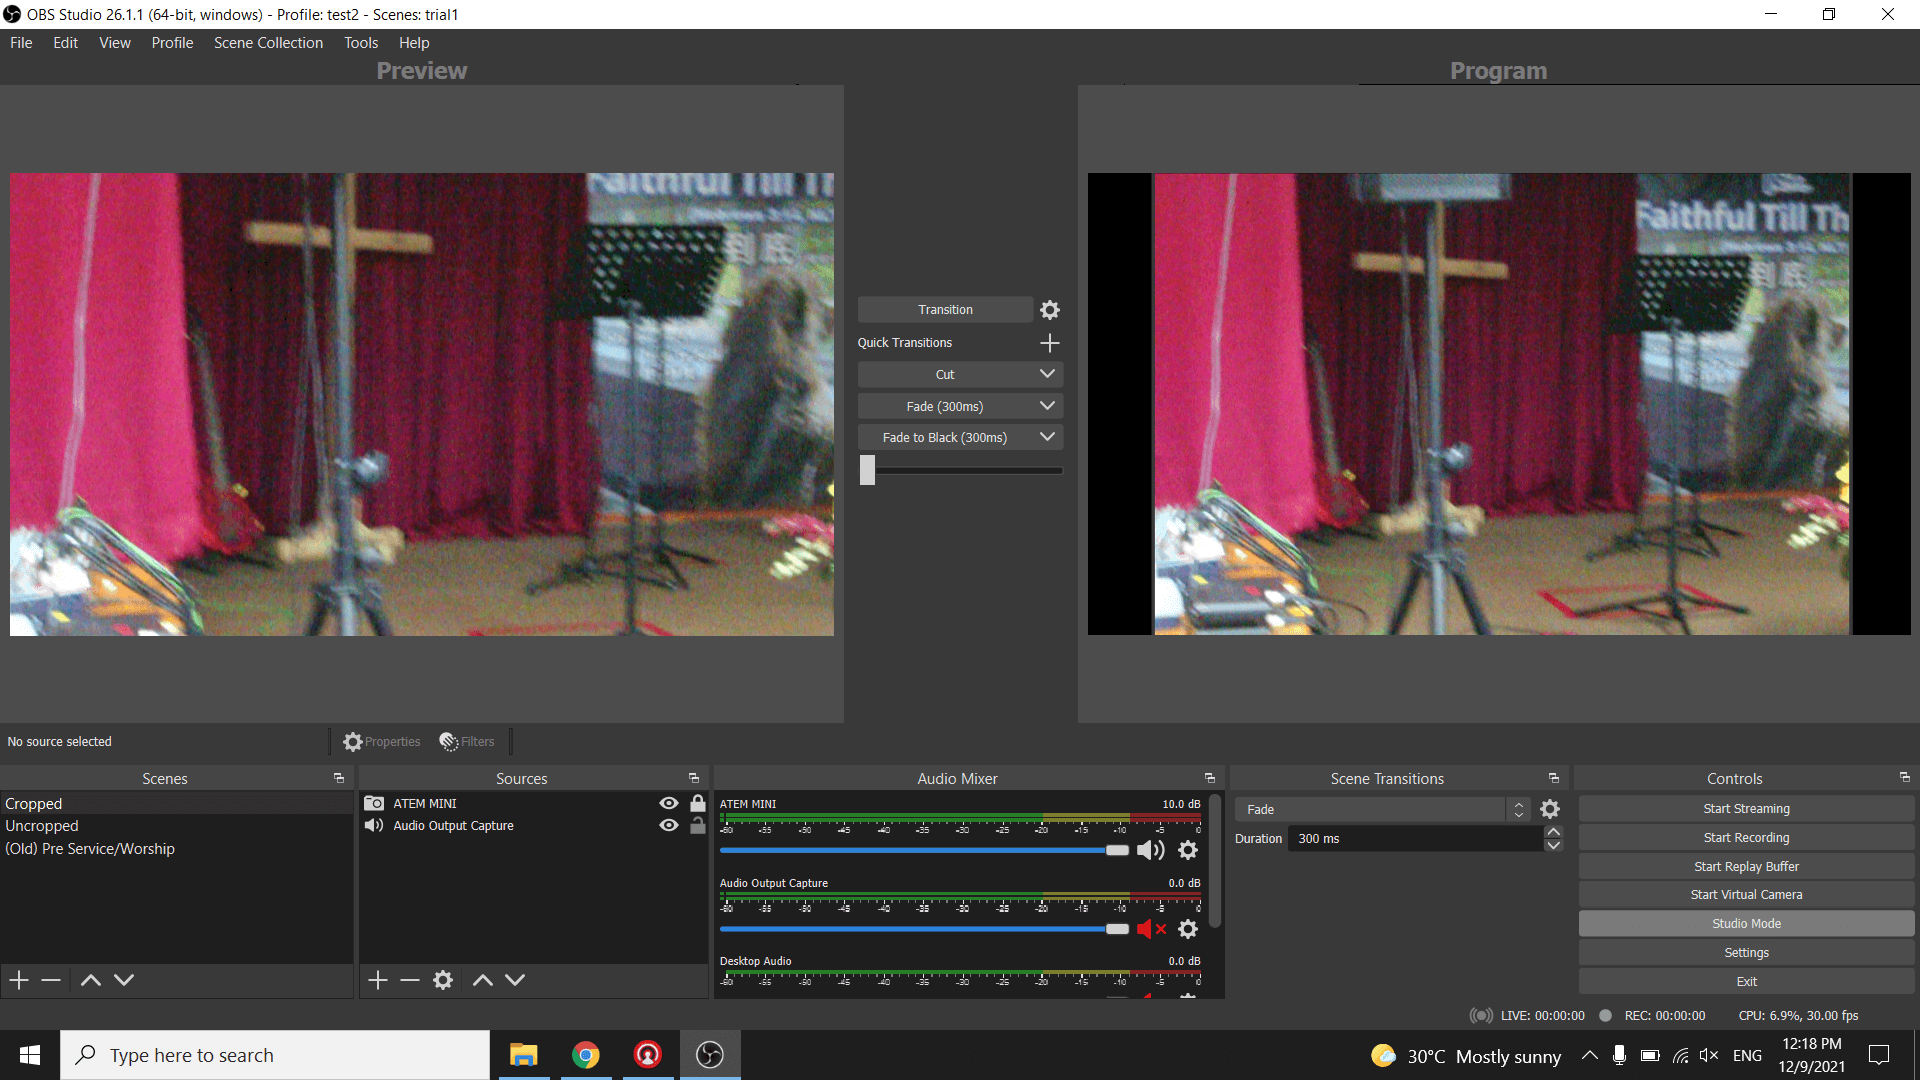Screen dimensions: 1920x1080
Task: Unmute the Audio Output Capture speaker icon
Action: (x=1151, y=929)
